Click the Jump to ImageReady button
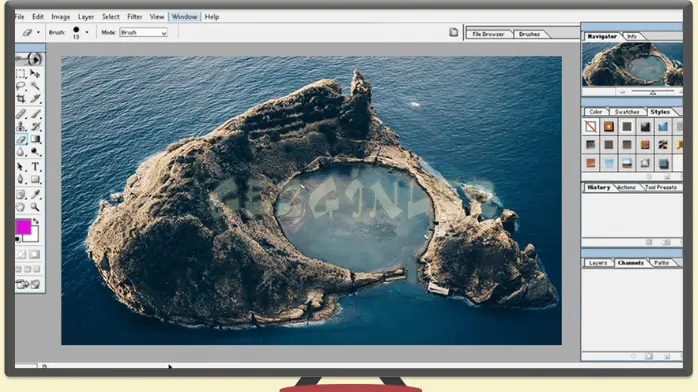Image resolution: width=698 pixels, height=392 pixels. point(28,284)
